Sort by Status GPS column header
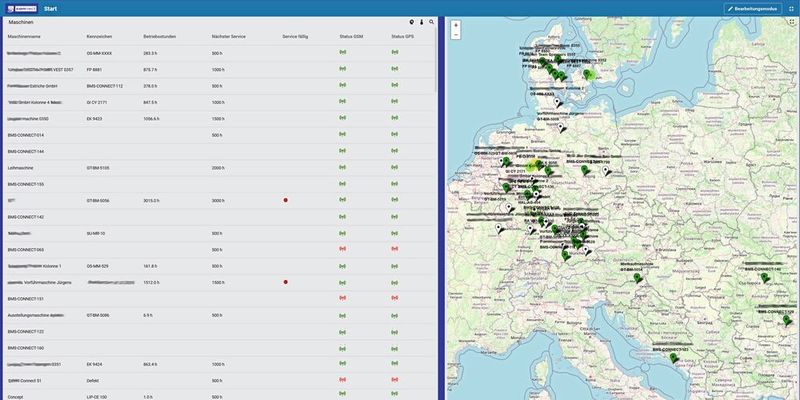 point(403,37)
